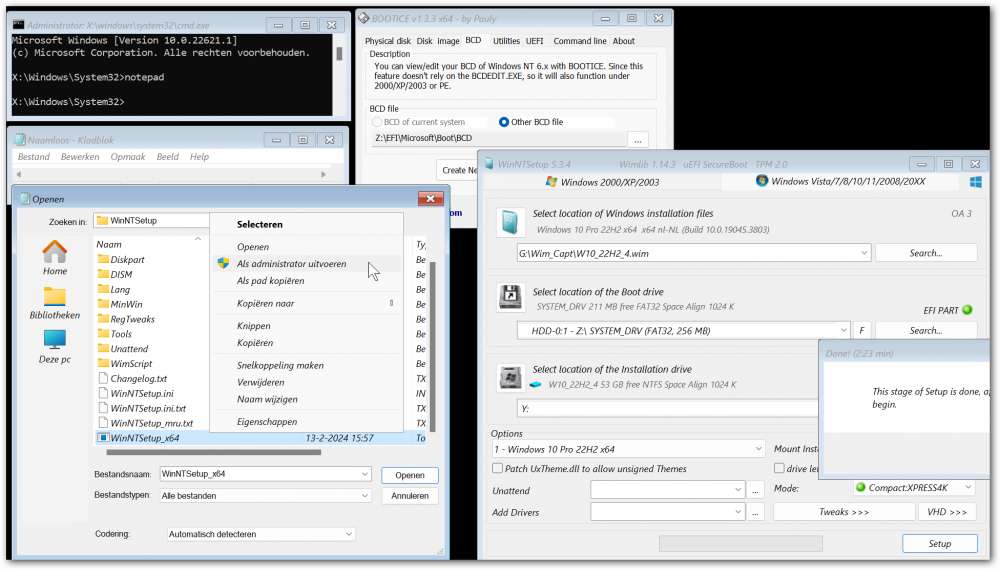The image size is (1000, 570).
Task: Click the installation drive icon in WinNTSetup
Action: coord(510,377)
